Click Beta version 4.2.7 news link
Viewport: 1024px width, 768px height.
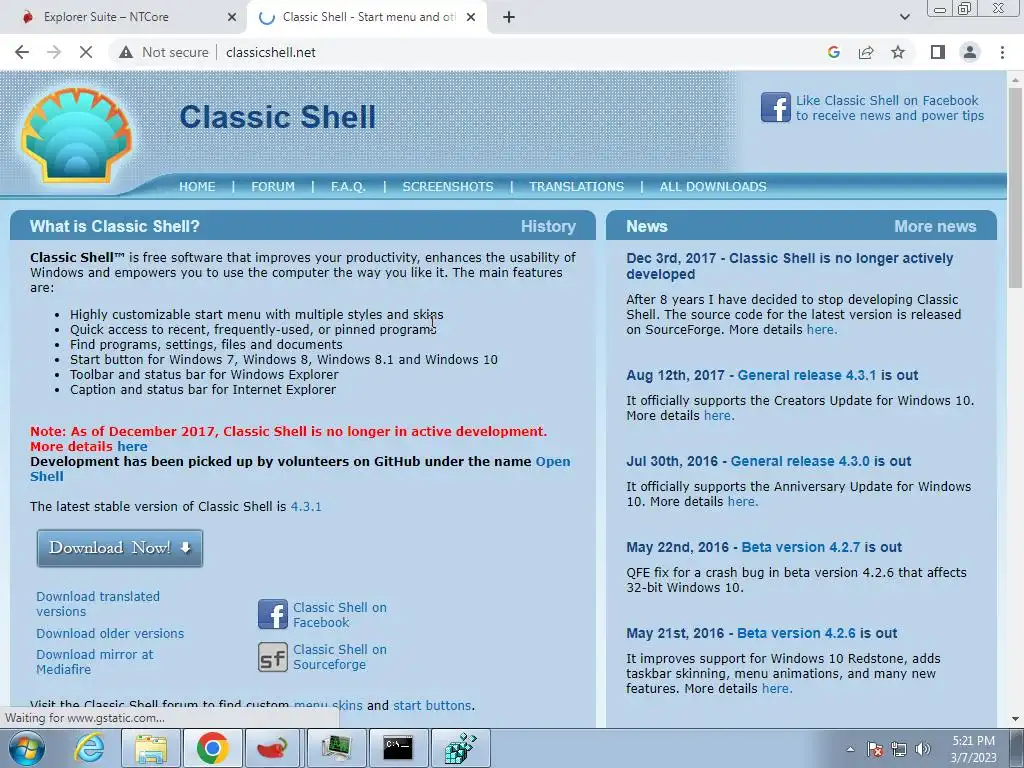point(801,547)
